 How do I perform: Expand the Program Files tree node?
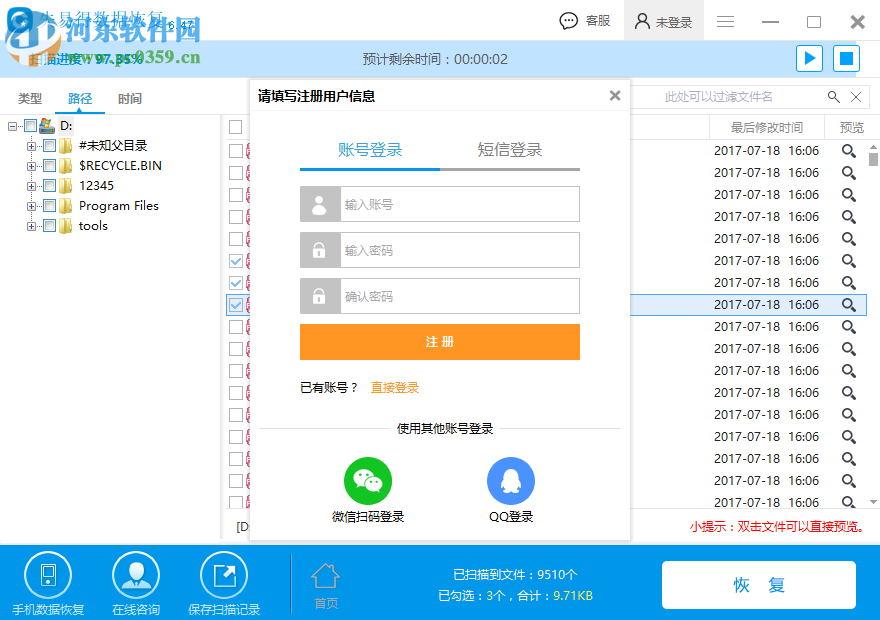[x=31, y=205]
